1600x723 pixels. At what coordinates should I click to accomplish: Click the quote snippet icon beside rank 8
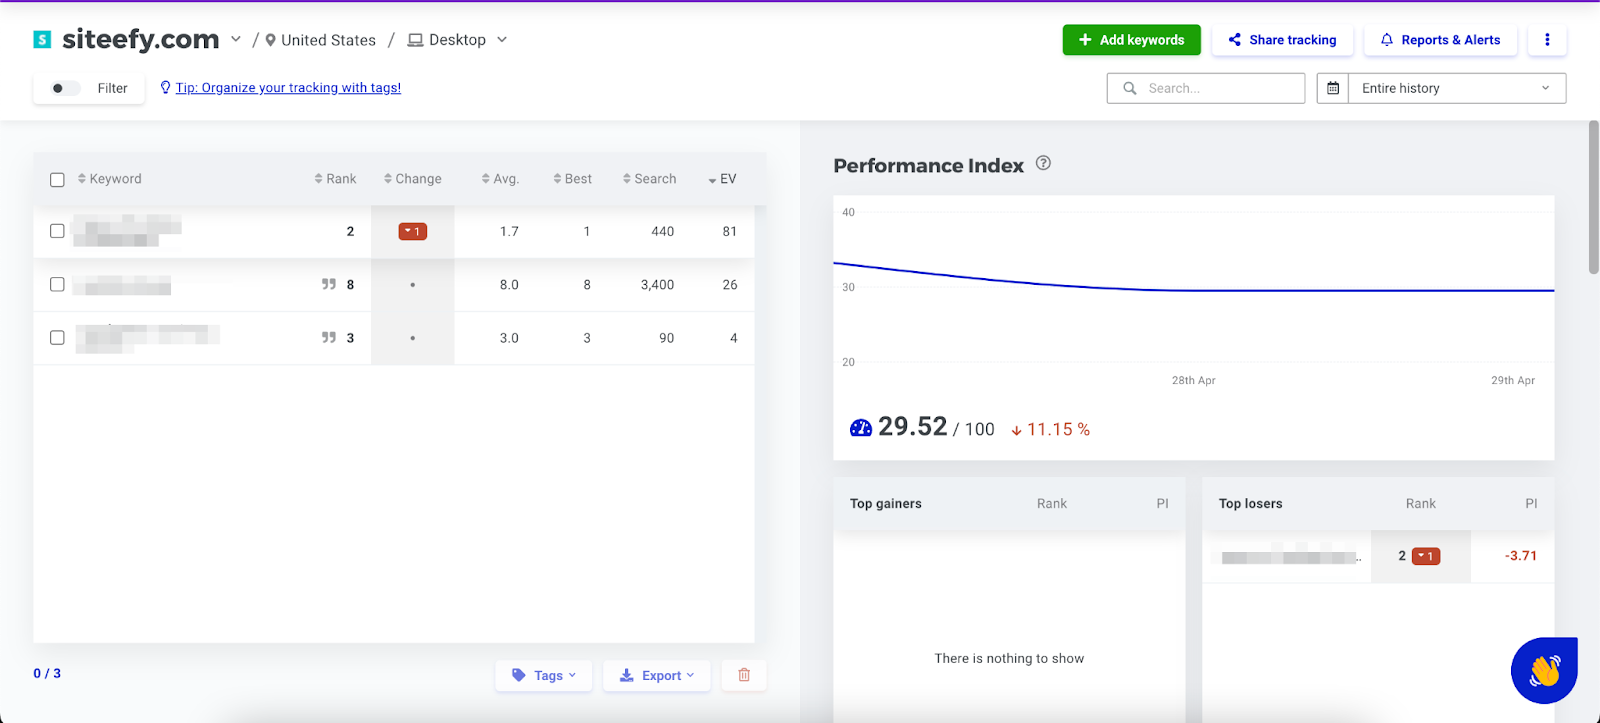328,284
